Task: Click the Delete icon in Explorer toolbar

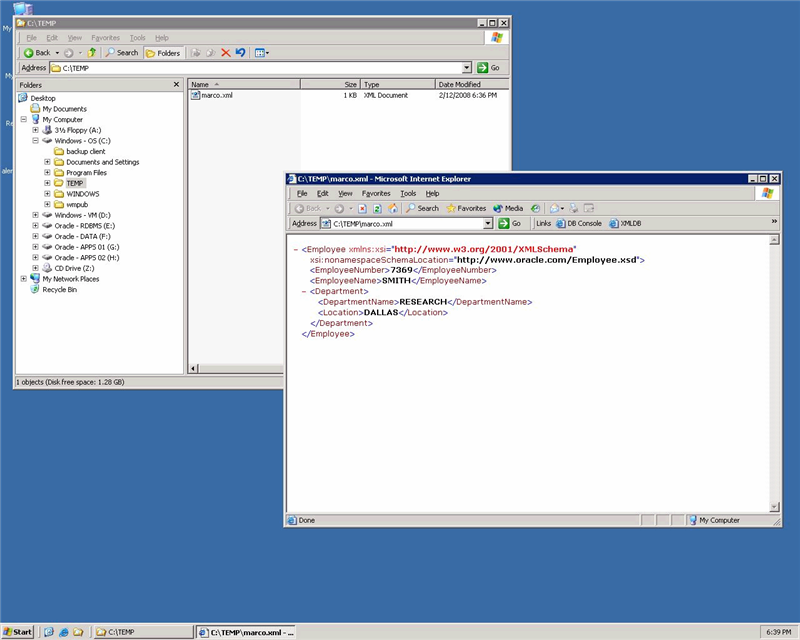Action: [x=225, y=52]
